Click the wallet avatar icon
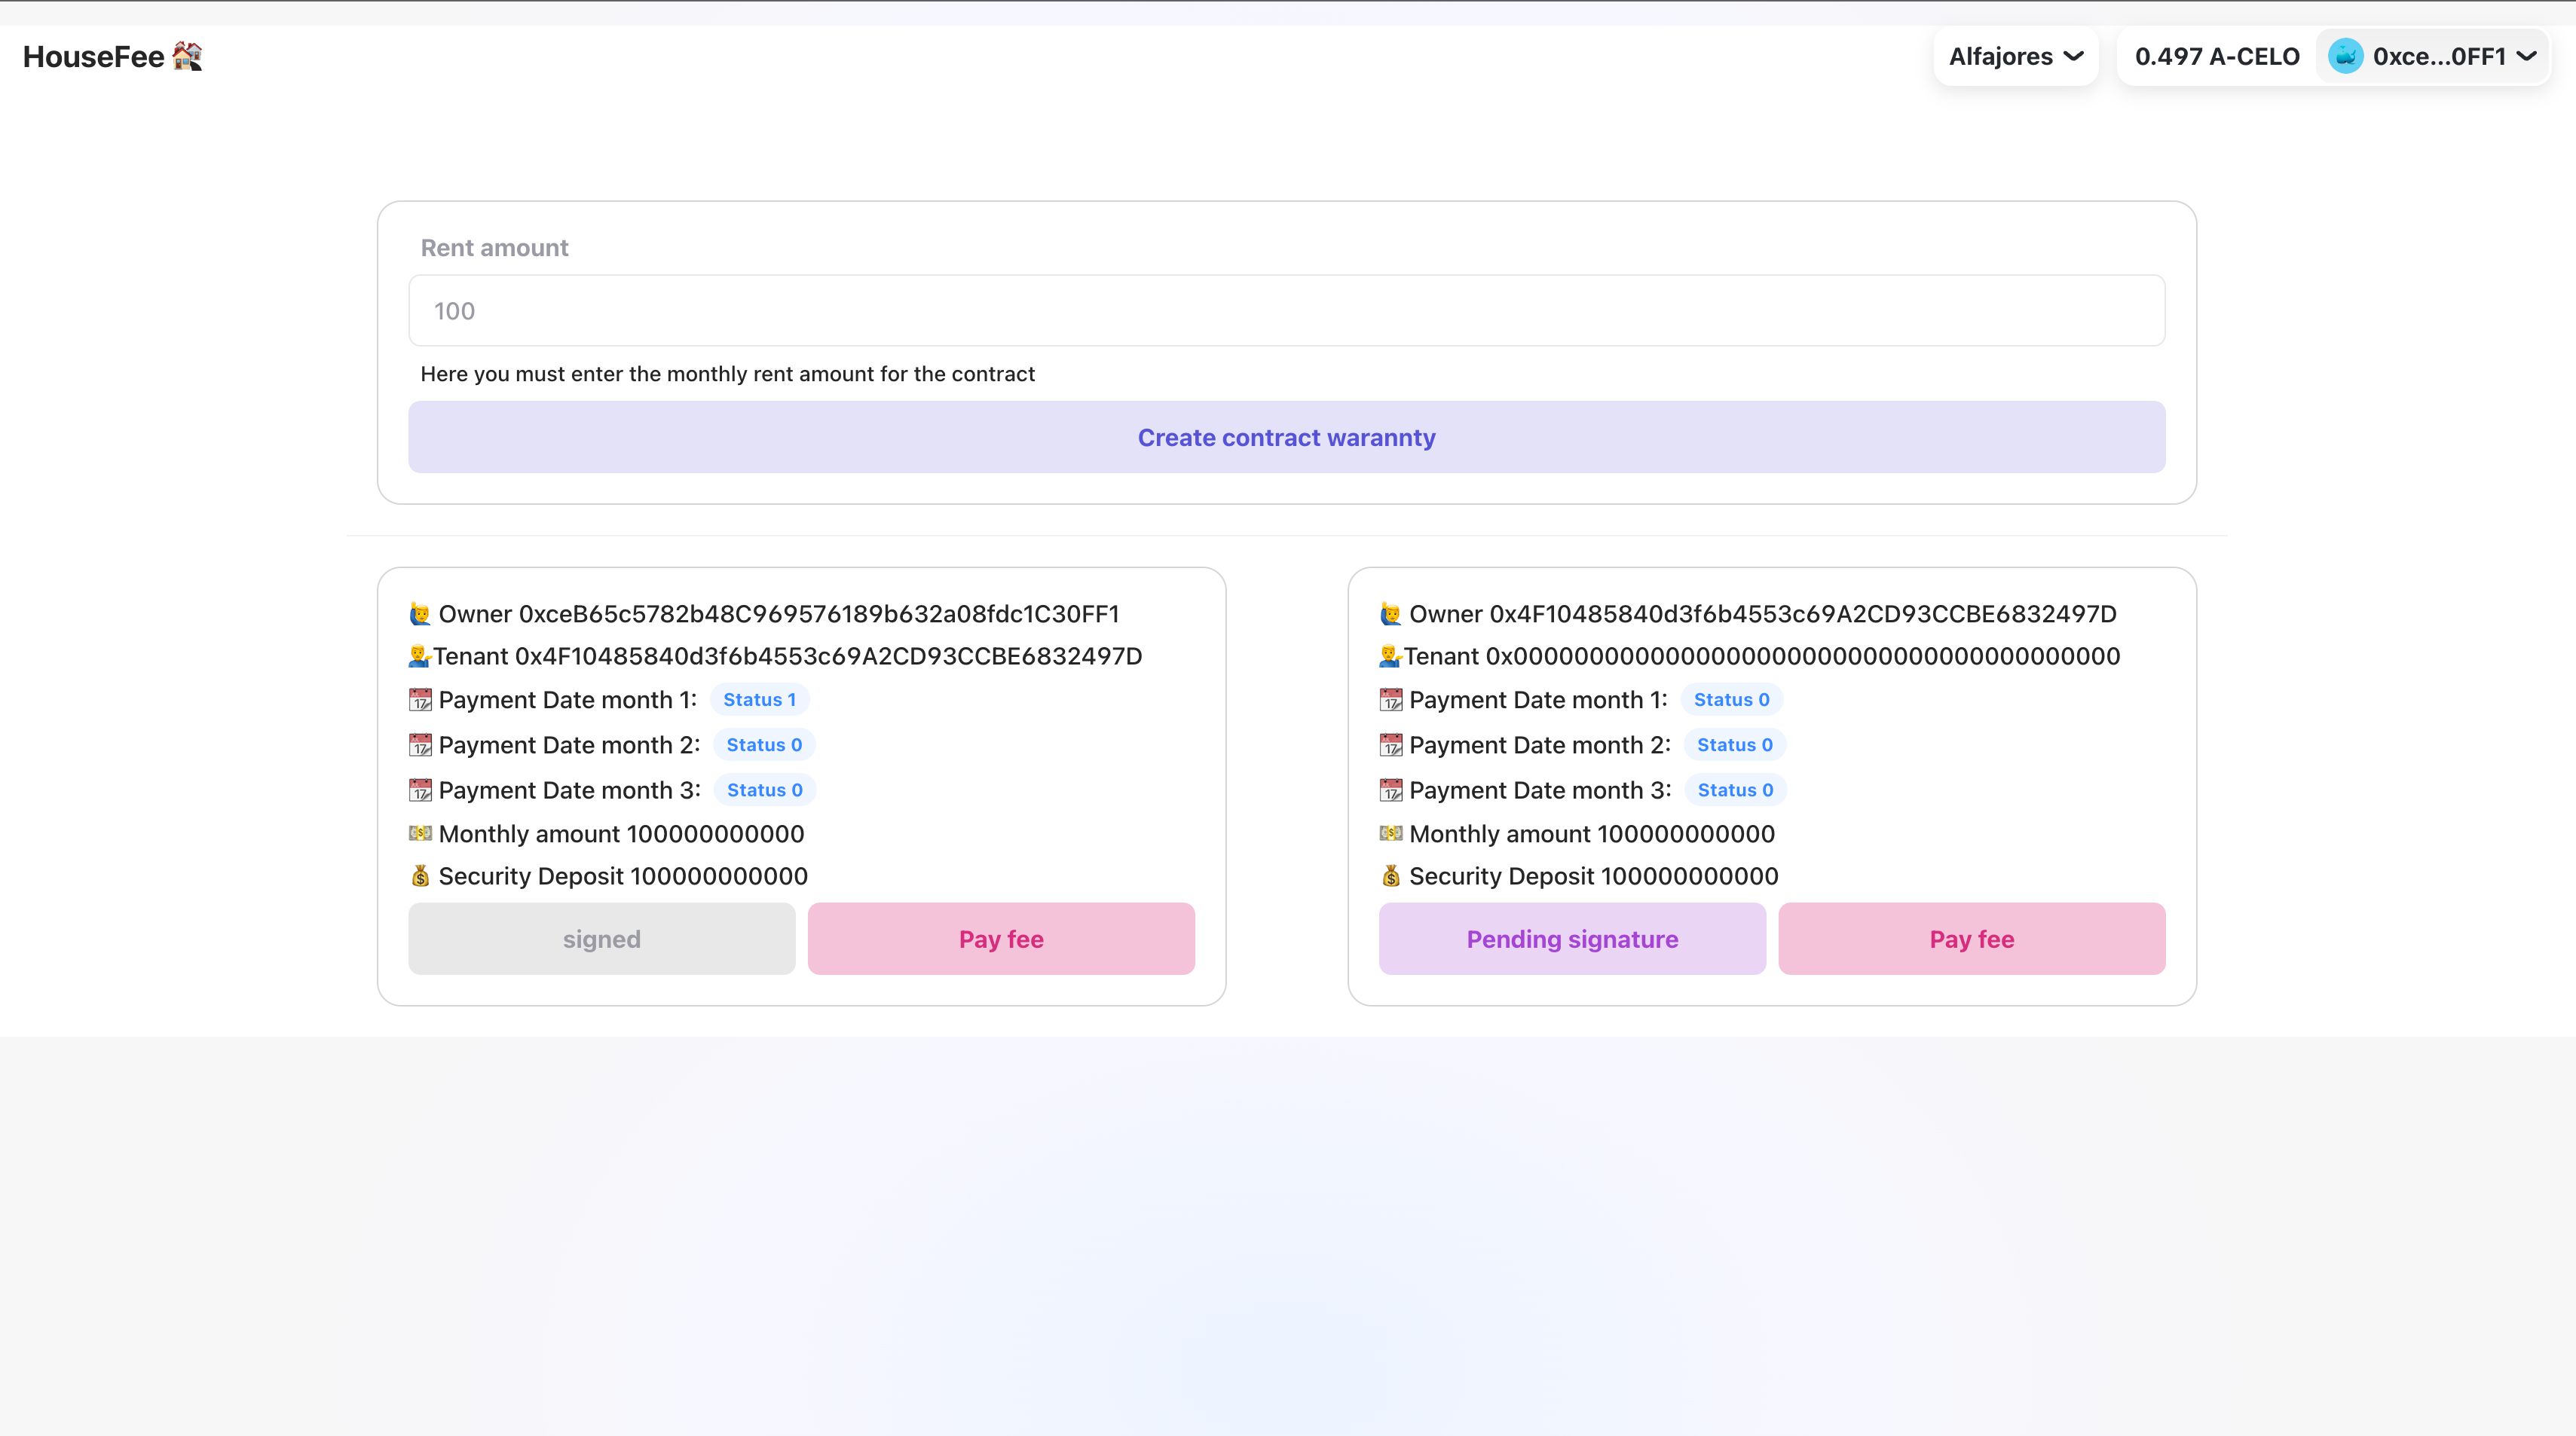 click(x=2345, y=56)
